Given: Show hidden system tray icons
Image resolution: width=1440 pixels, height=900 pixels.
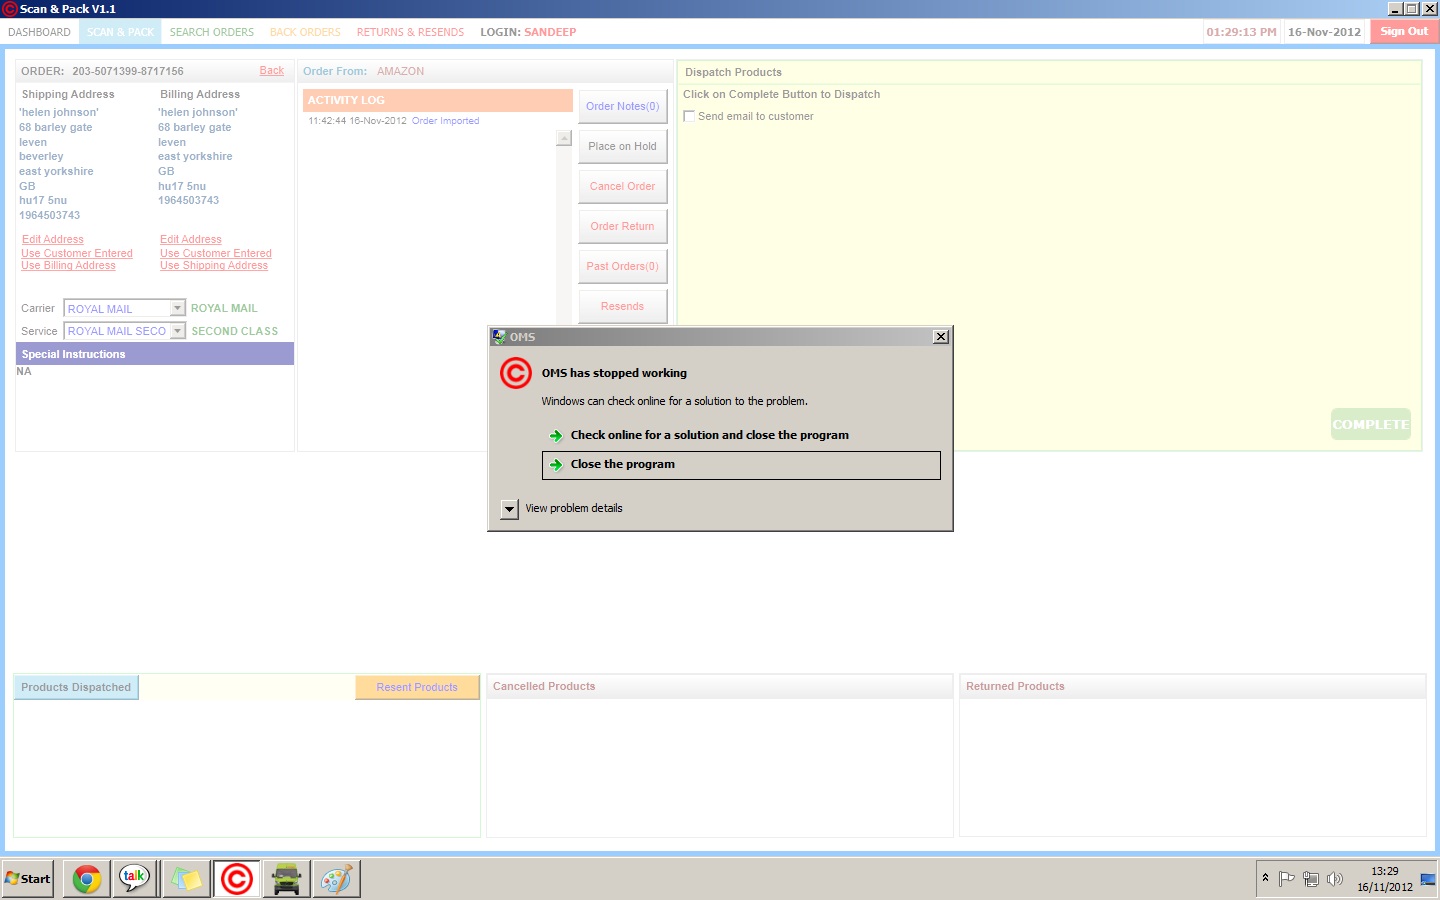Looking at the screenshot, I should pyautogui.click(x=1265, y=878).
